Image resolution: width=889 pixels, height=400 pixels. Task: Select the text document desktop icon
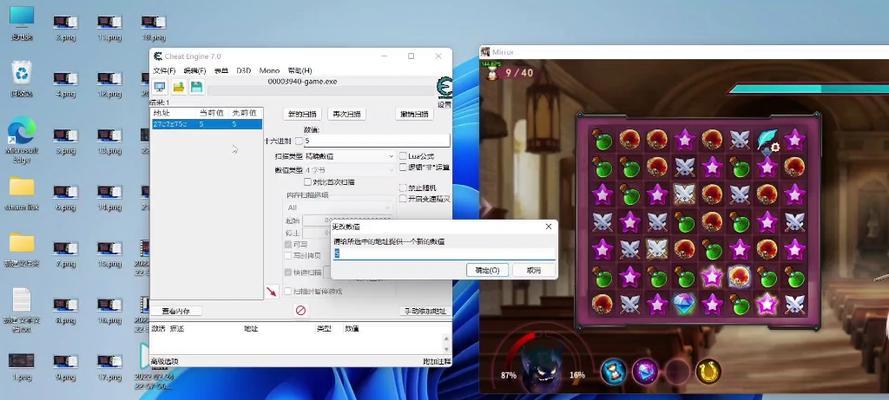click(22, 310)
